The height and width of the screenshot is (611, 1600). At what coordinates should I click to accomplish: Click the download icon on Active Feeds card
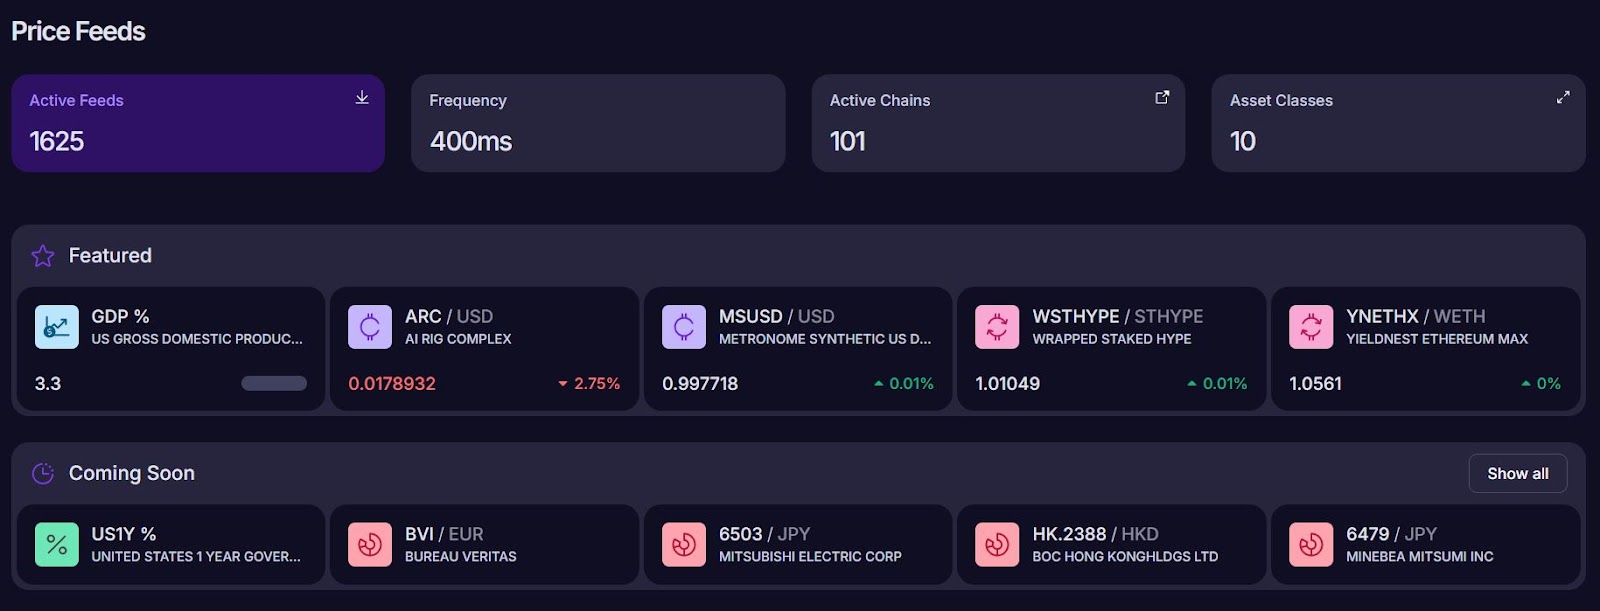[362, 97]
